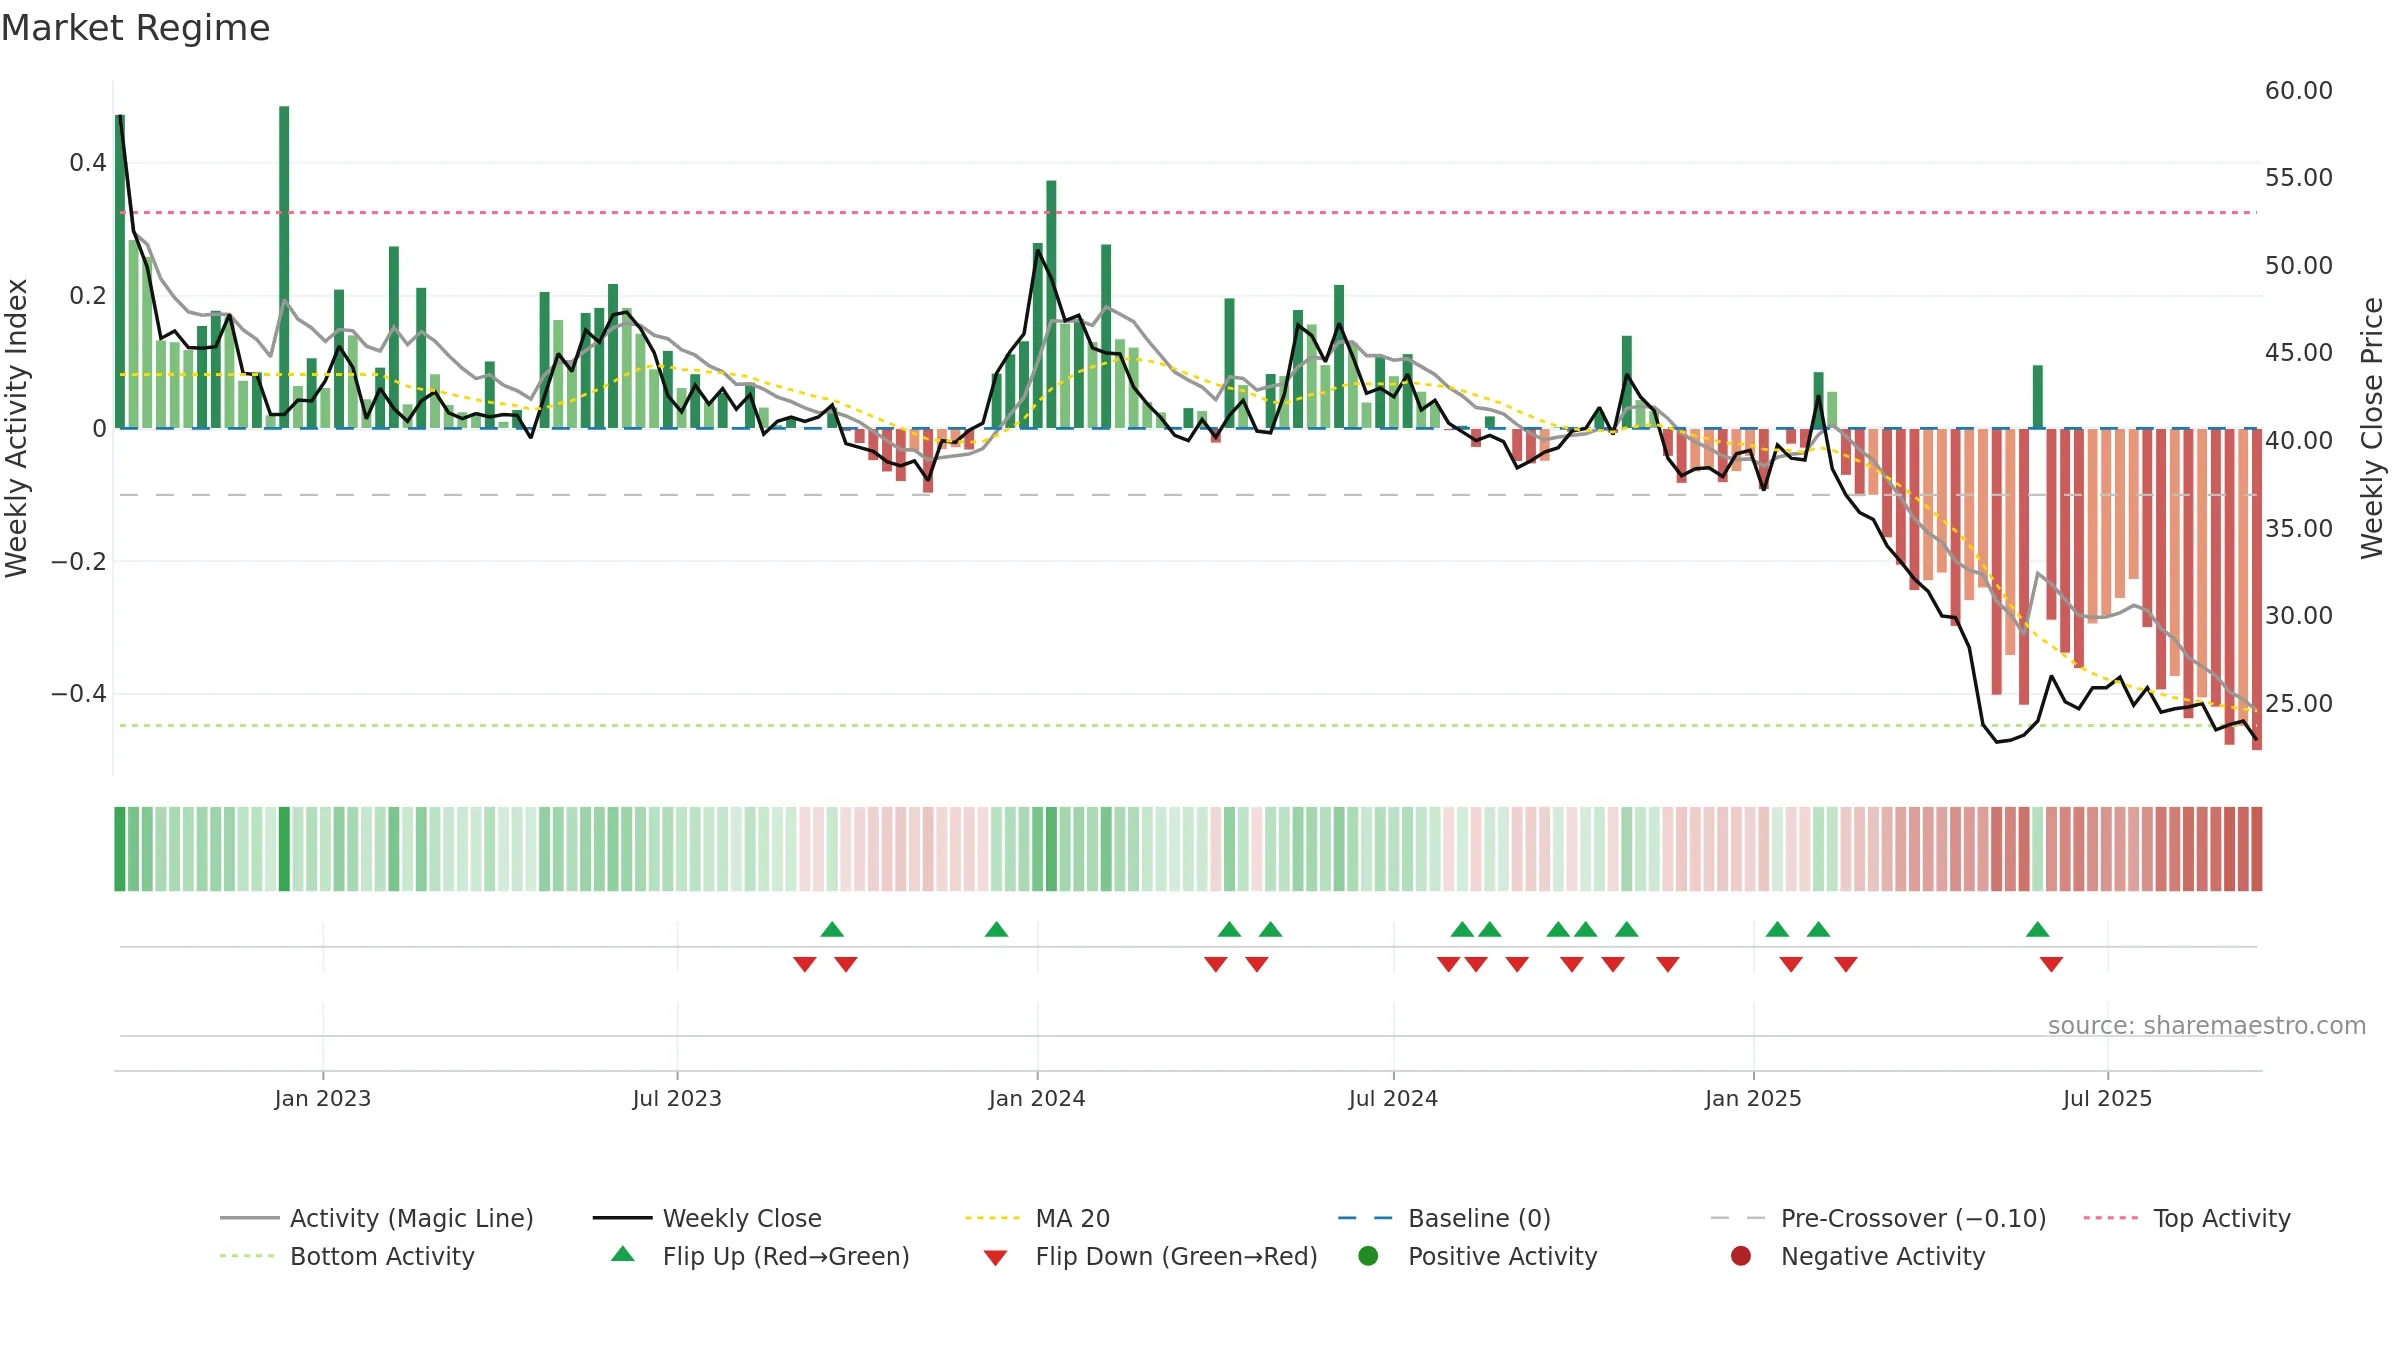
Task: Click the −0.4 activity axis tick
Action: tap(79, 693)
